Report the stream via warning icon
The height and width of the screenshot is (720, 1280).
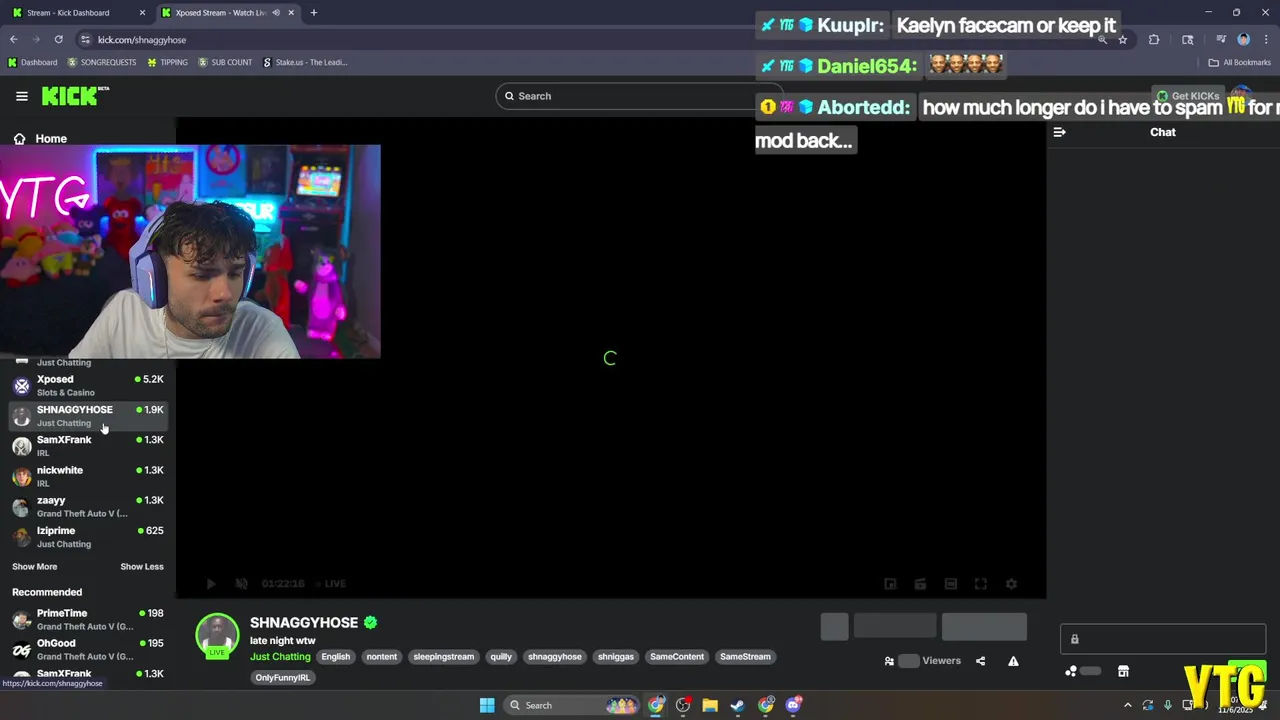coord(1013,661)
